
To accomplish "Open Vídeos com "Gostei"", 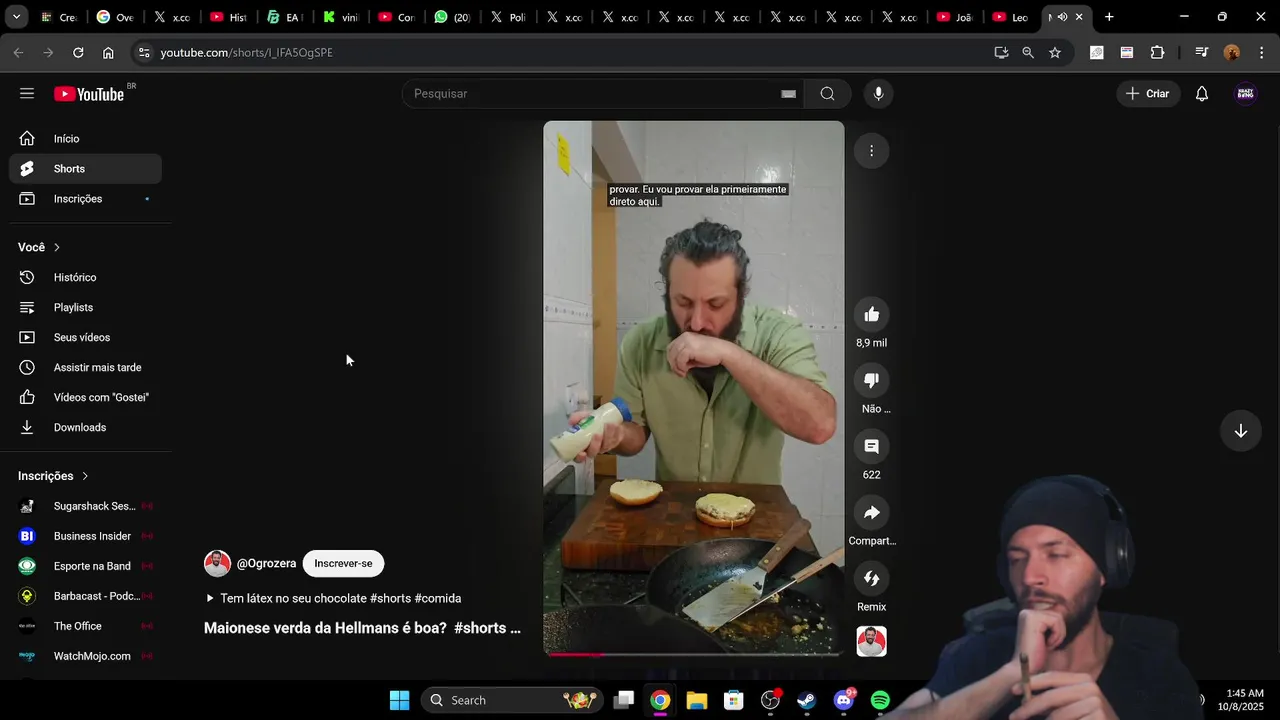I will click(x=85, y=397).
